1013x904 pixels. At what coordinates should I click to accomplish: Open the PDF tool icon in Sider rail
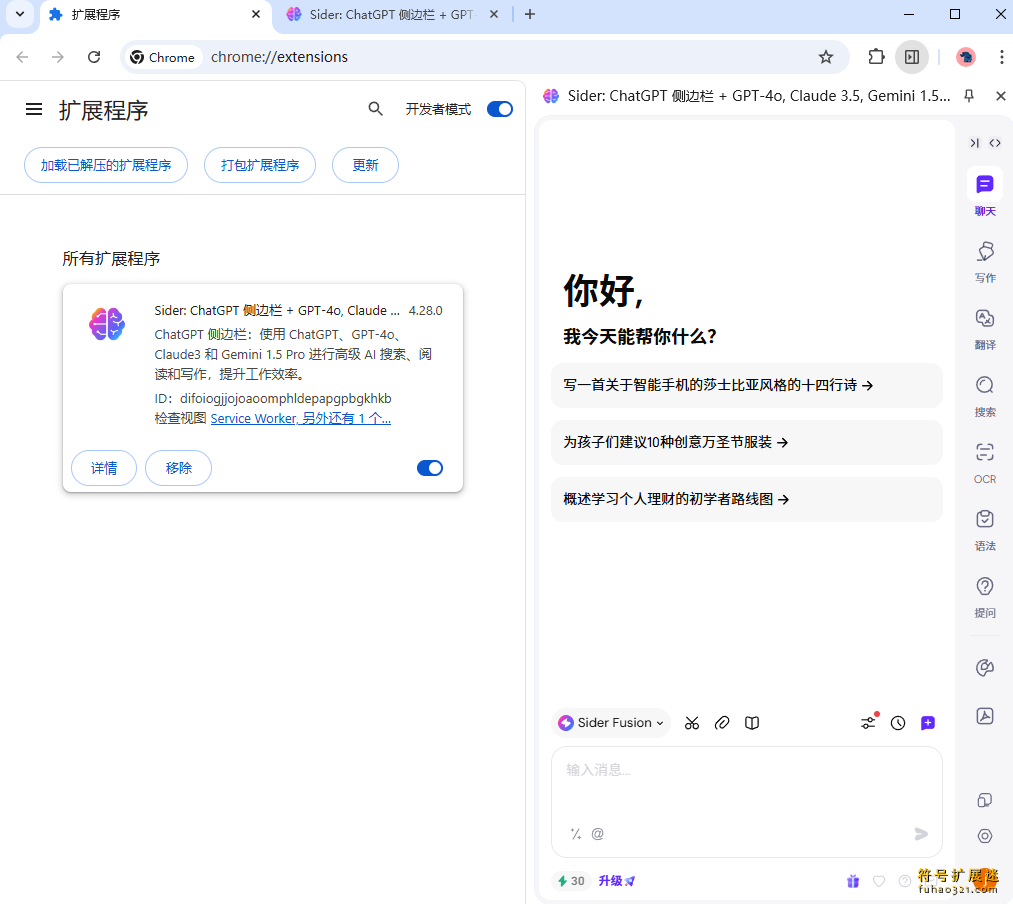985,715
